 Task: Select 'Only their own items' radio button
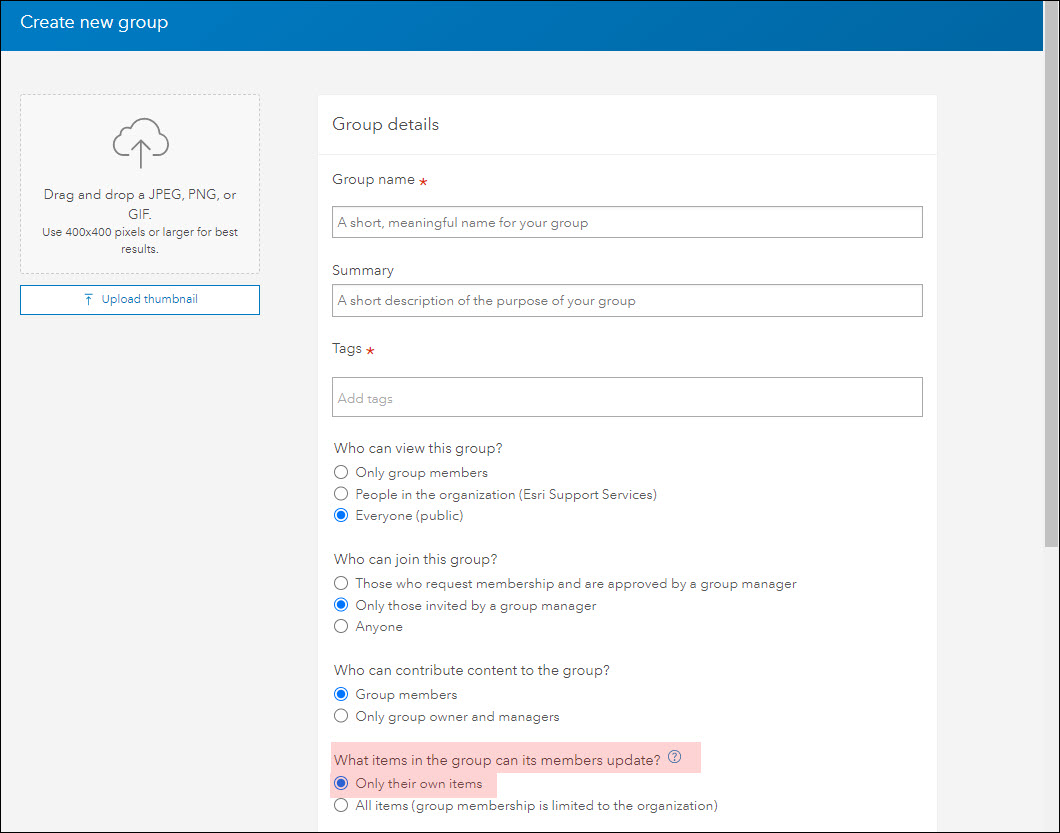pyautogui.click(x=342, y=783)
